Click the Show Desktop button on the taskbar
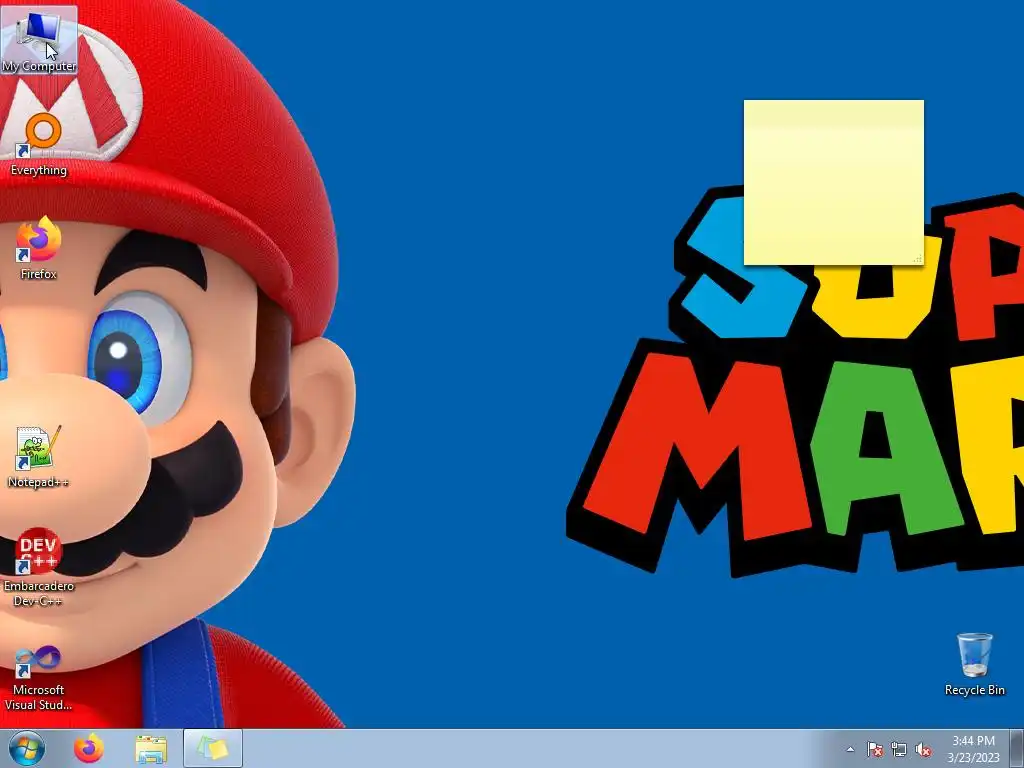Image resolution: width=1024 pixels, height=768 pixels. point(1017,748)
